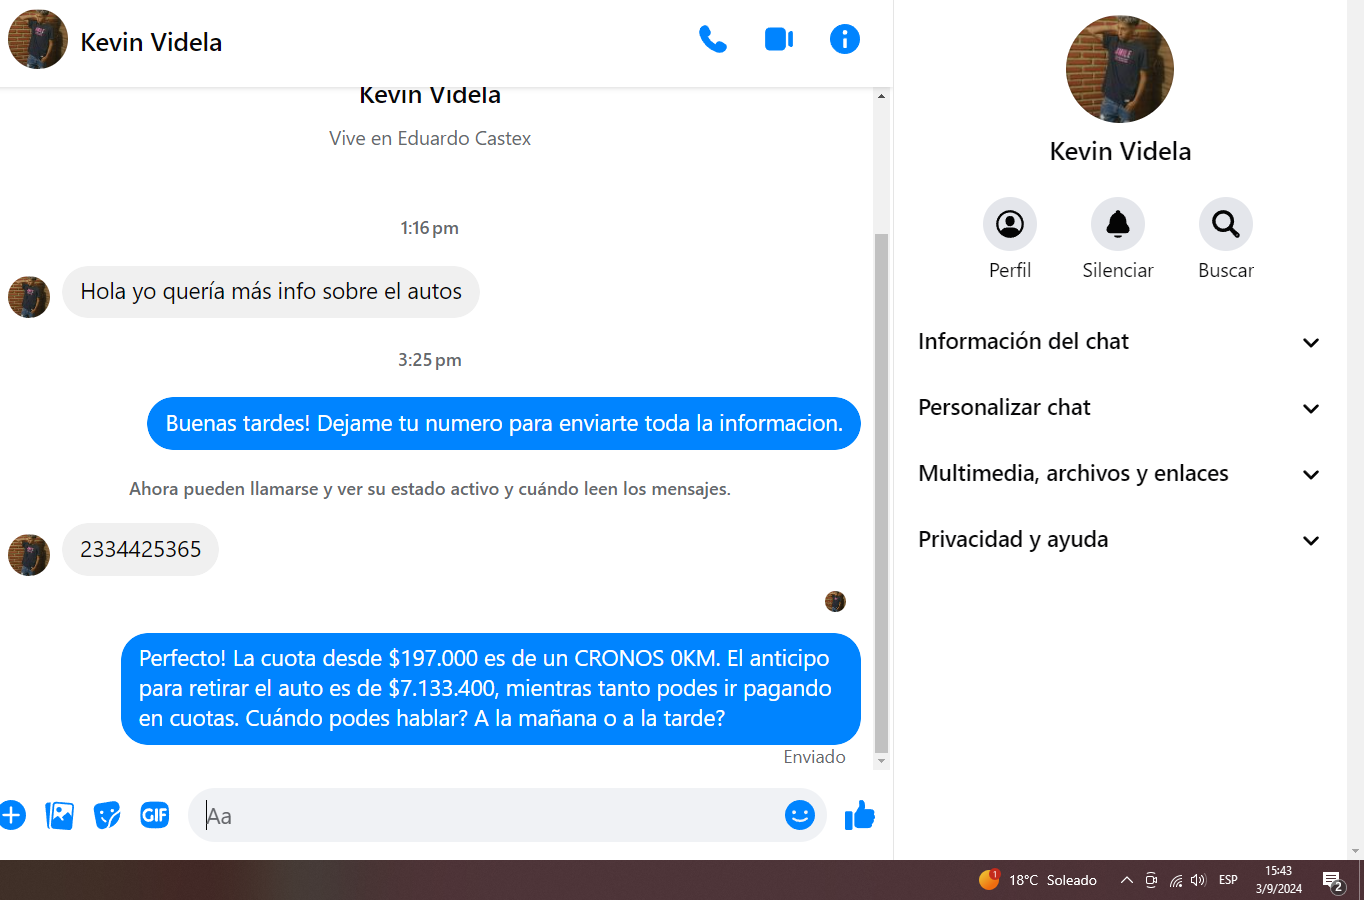Image resolution: width=1364 pixels, height=900 pixels.
Task: Focus the Aa message input field
Action: [x=490, y=815]
